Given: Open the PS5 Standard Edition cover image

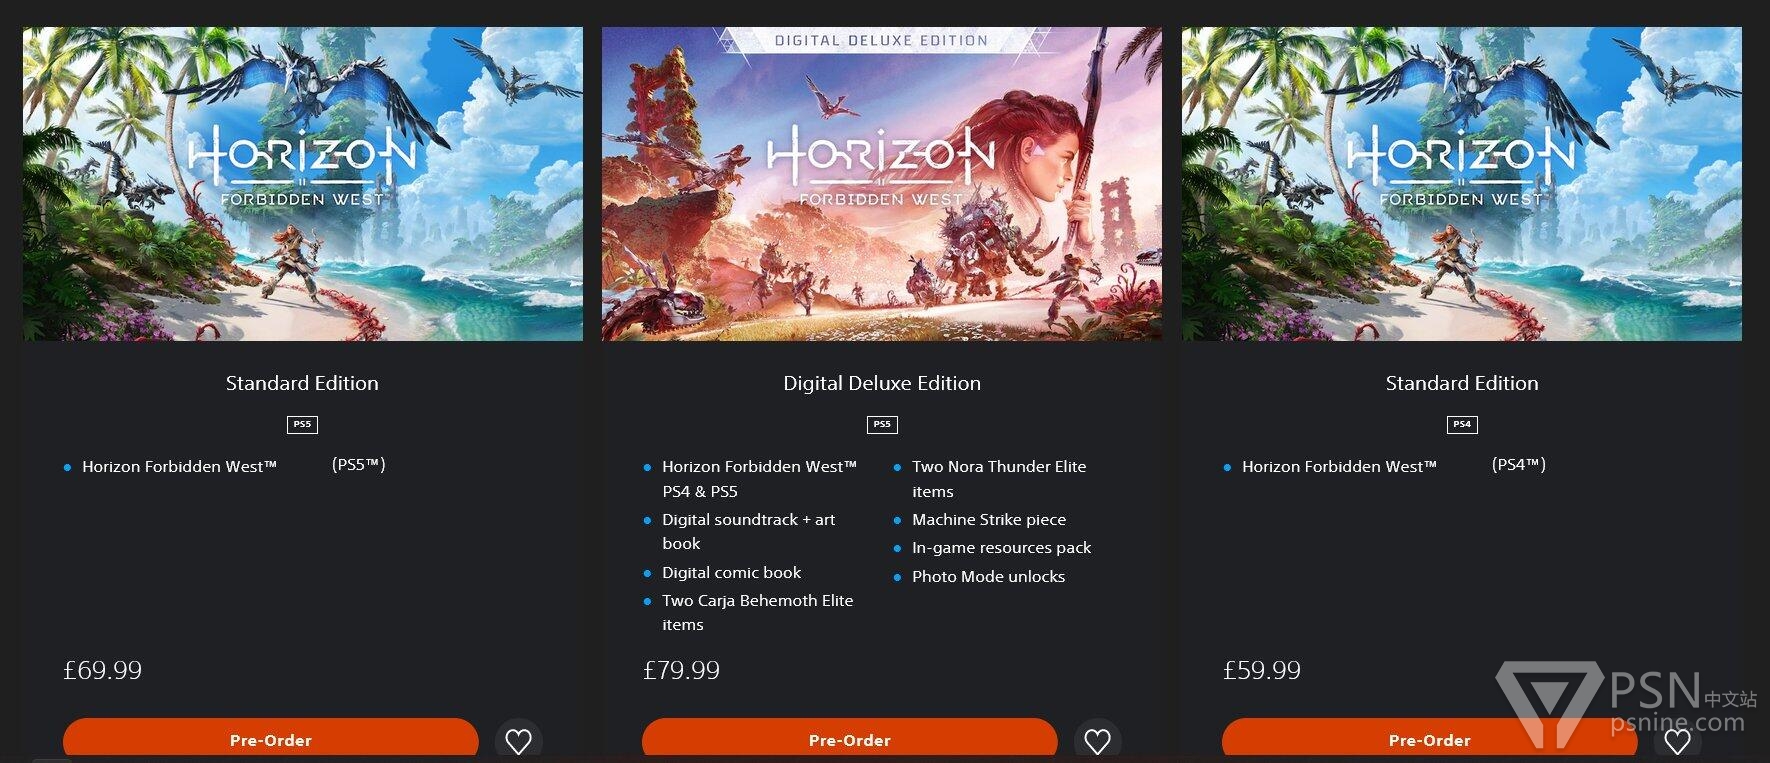Looking at the screenshot, I should [x=303, y=184].
